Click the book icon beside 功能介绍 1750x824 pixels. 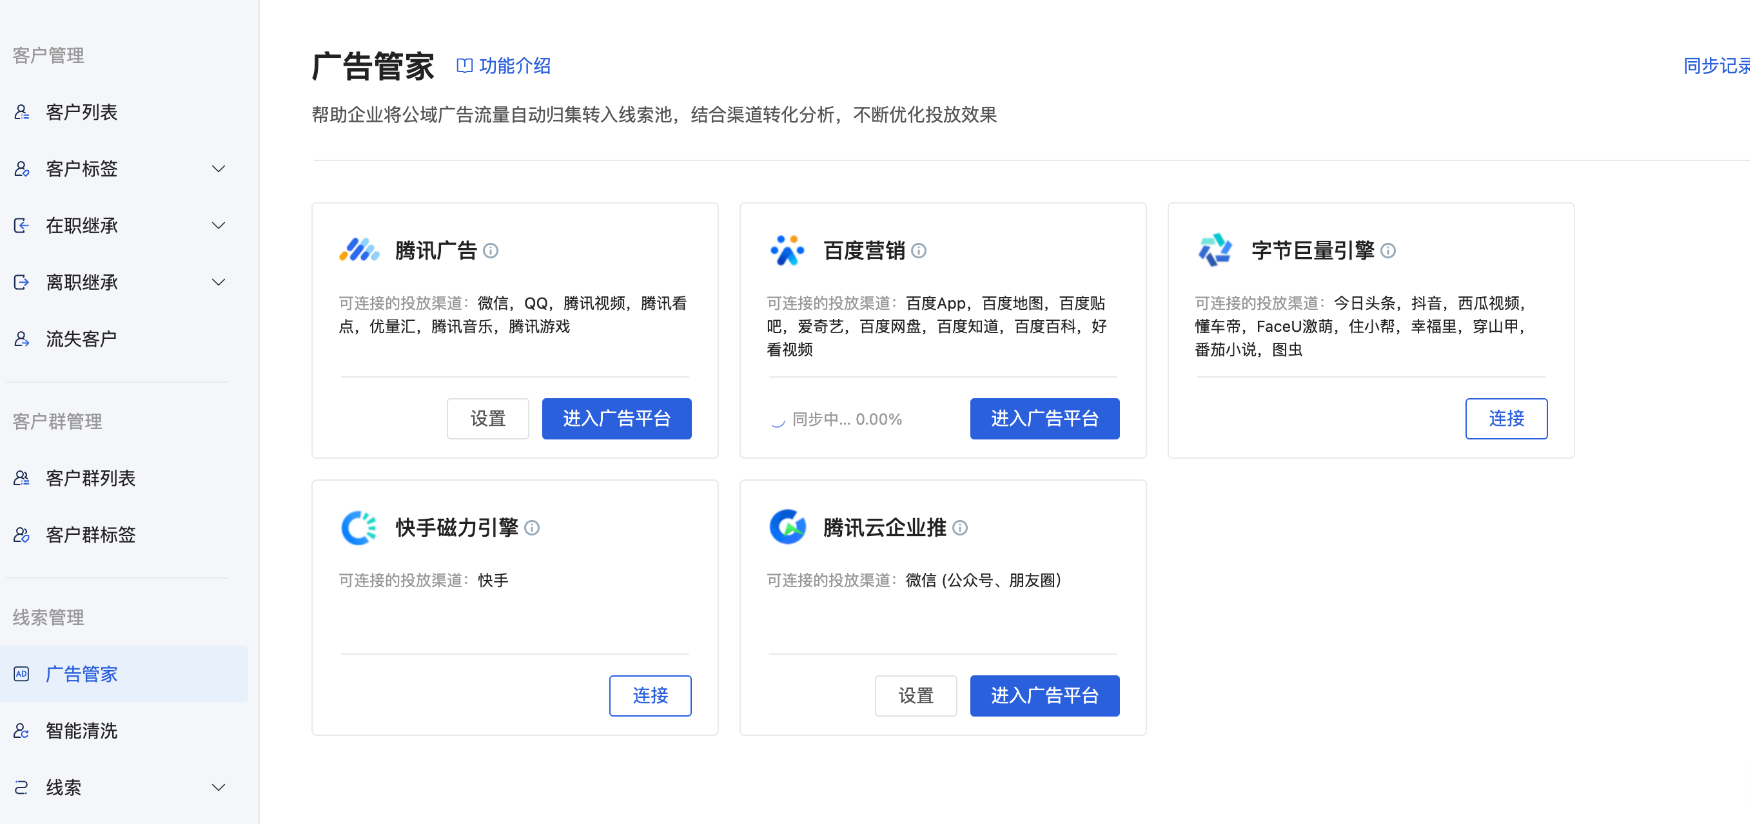coord(464,66)
